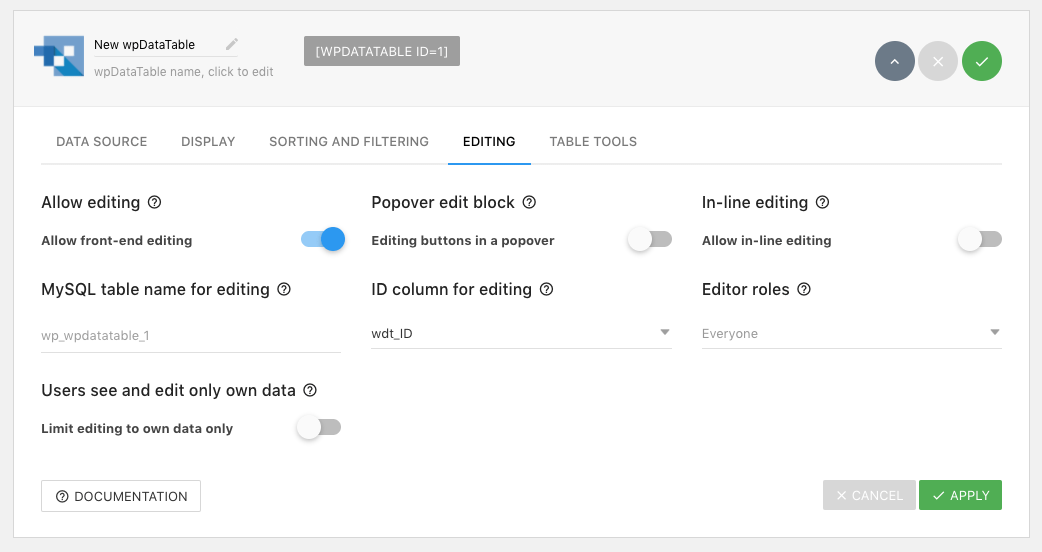Click the green Apply button
Image resolution: width=1042 pixels, height=552 pixels.
tap(960, 496)
